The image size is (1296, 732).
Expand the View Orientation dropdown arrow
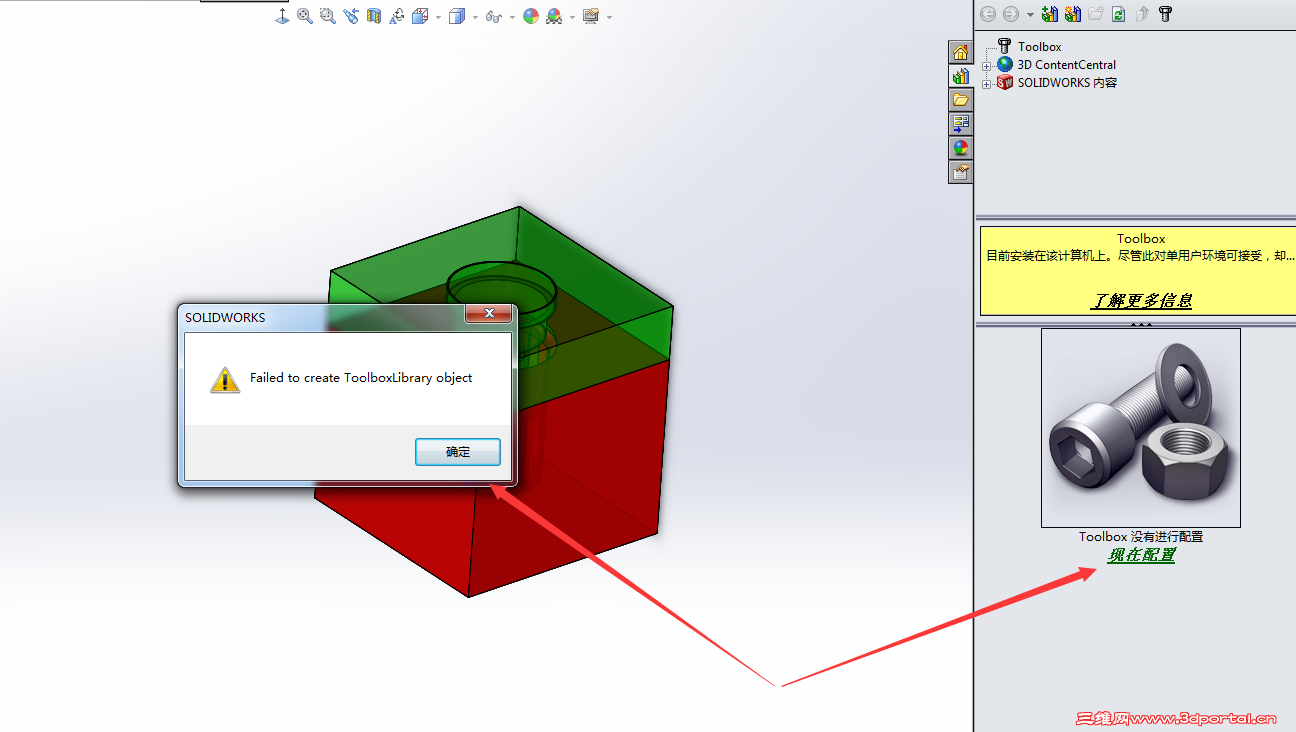click(438, 17)
